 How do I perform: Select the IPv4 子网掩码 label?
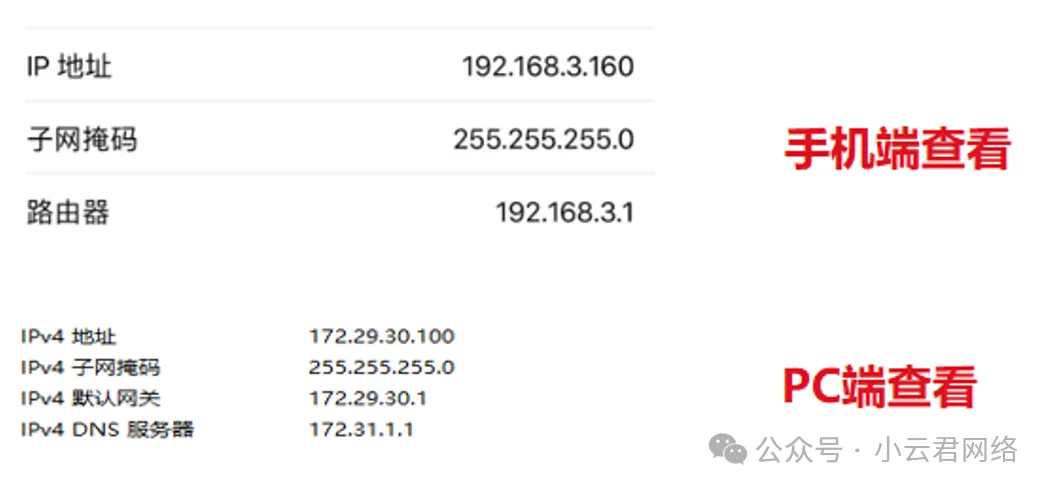90,368
